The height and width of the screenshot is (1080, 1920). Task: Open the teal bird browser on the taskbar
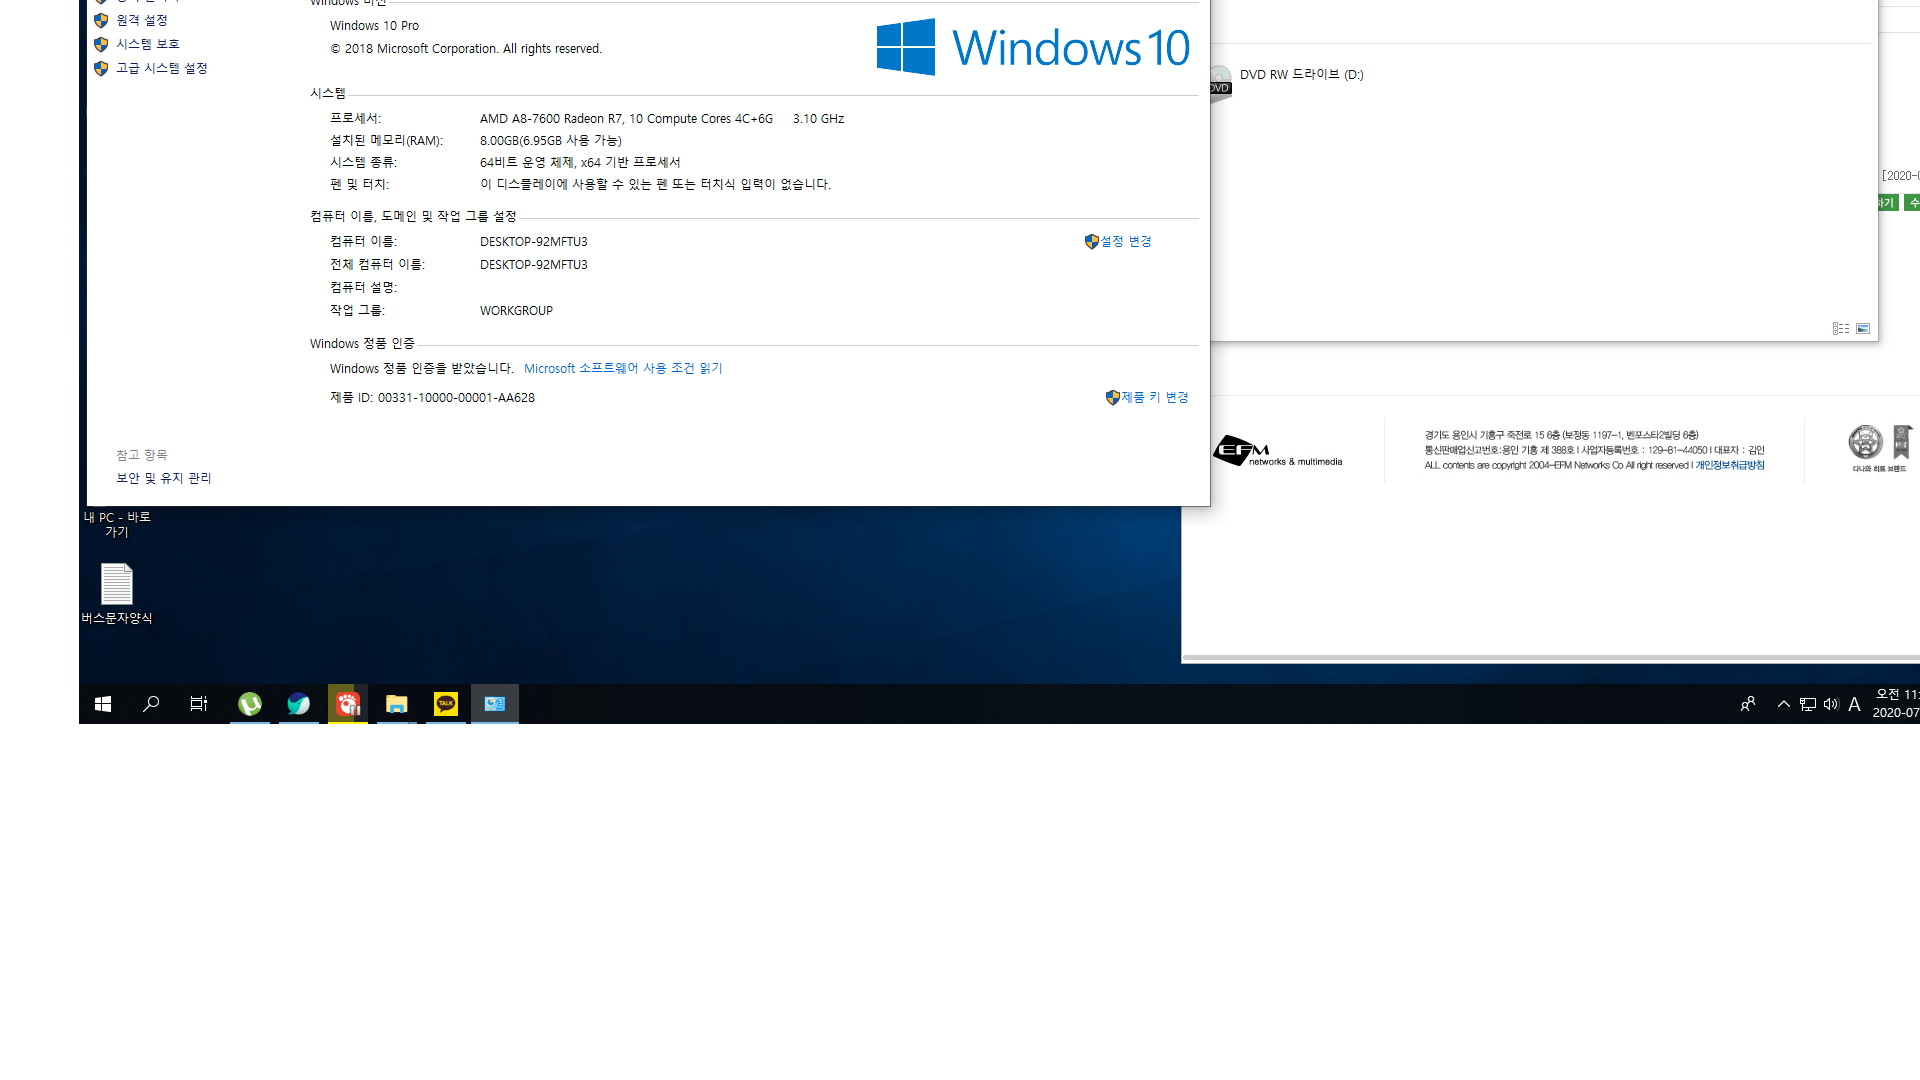(299, 704)
